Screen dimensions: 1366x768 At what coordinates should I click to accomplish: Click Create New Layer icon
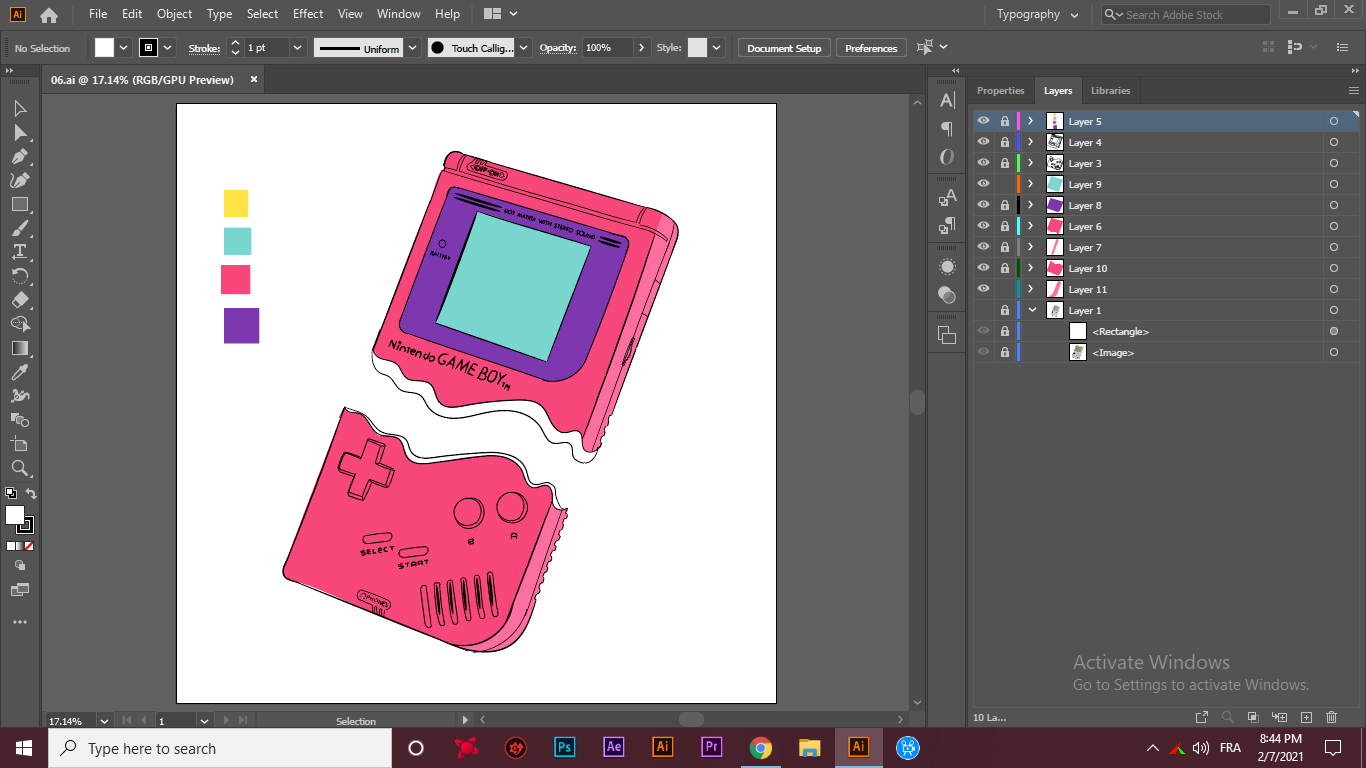[x=1306, y=717]
